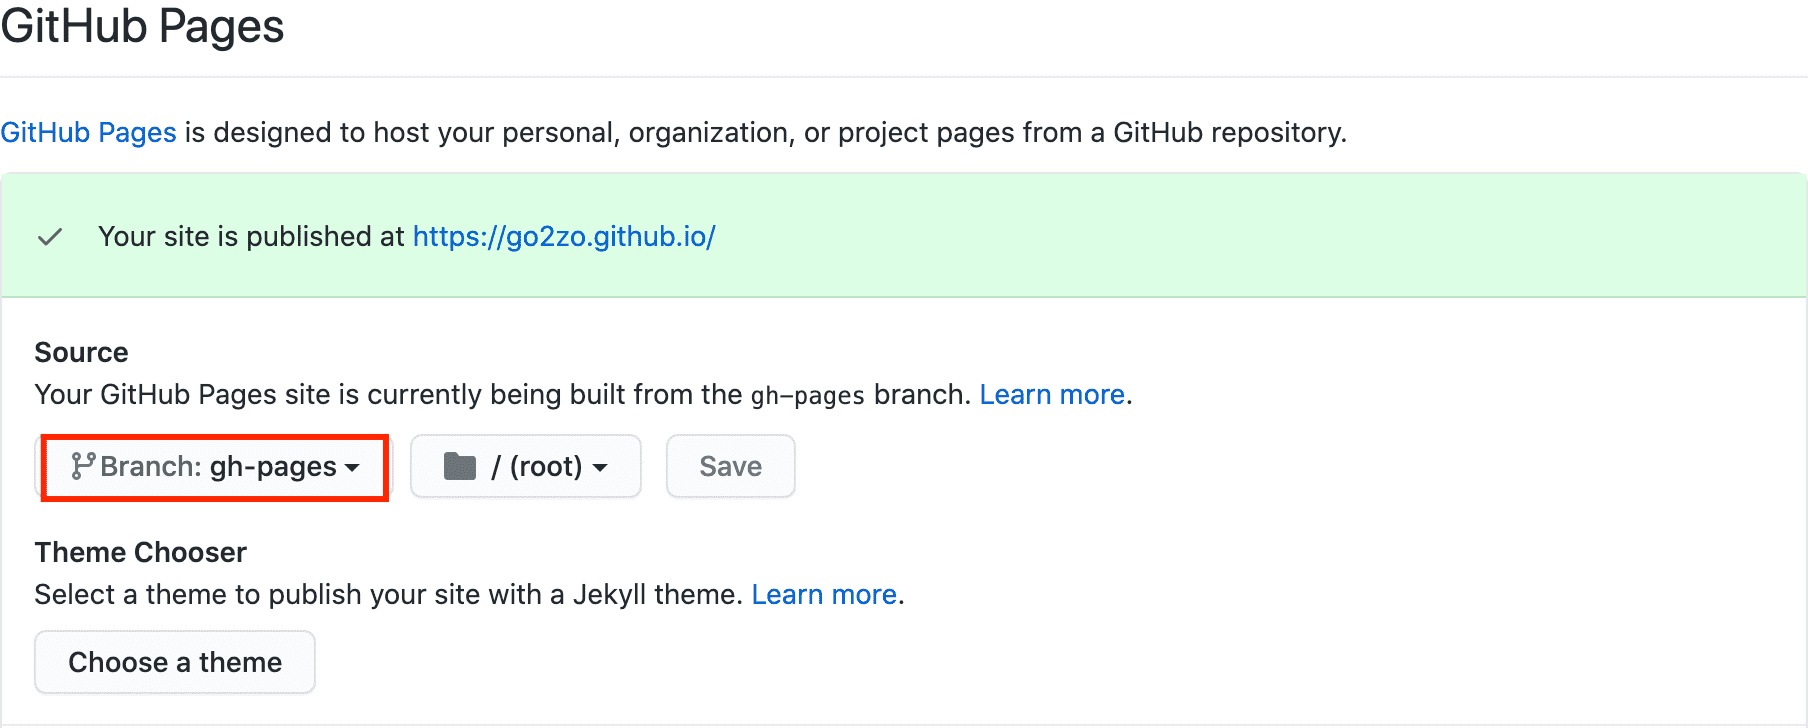
Task: Click 'Select a theme to publish' description text
Action: 389,595
